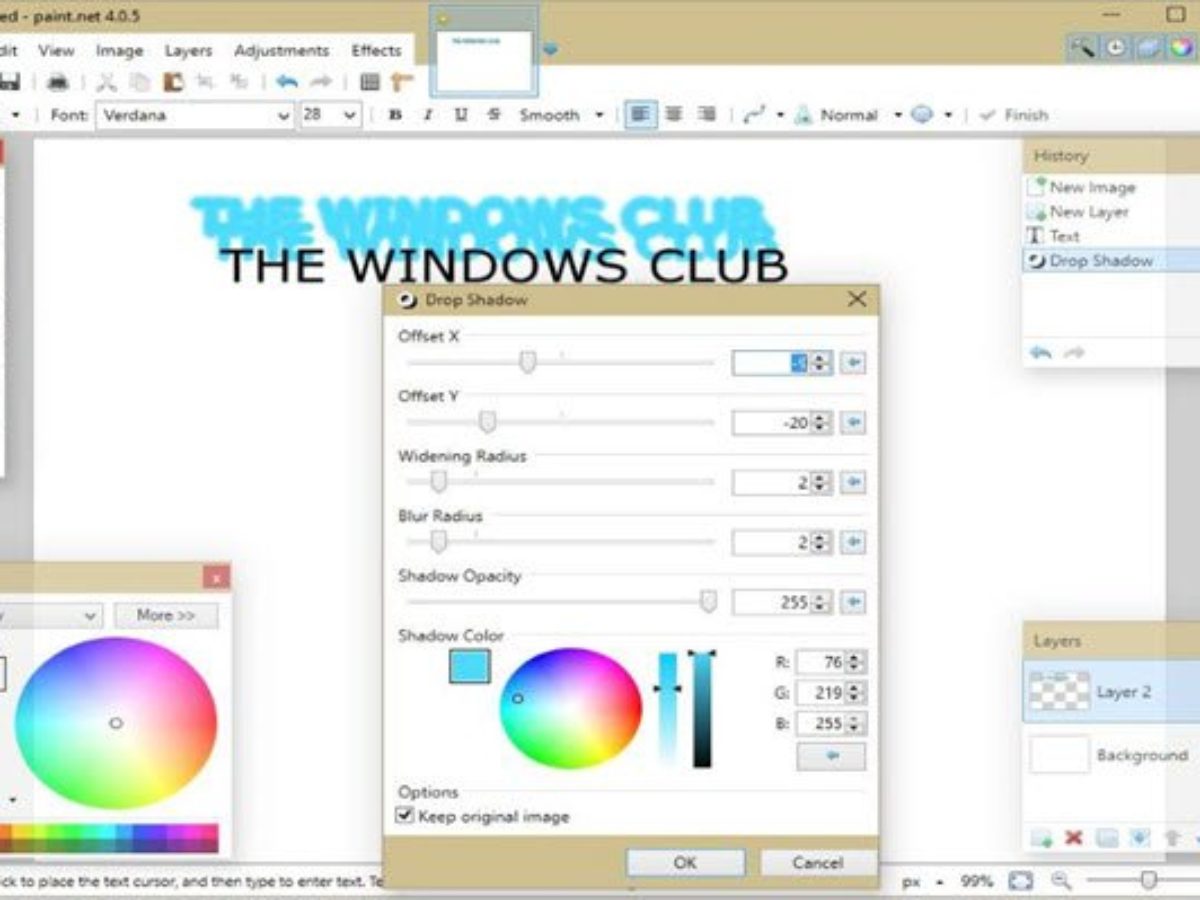Image resolution: width=1200 pixels, height=900 pixels.
Task: Select Text history entry
Action: [x=1064, y=236]
